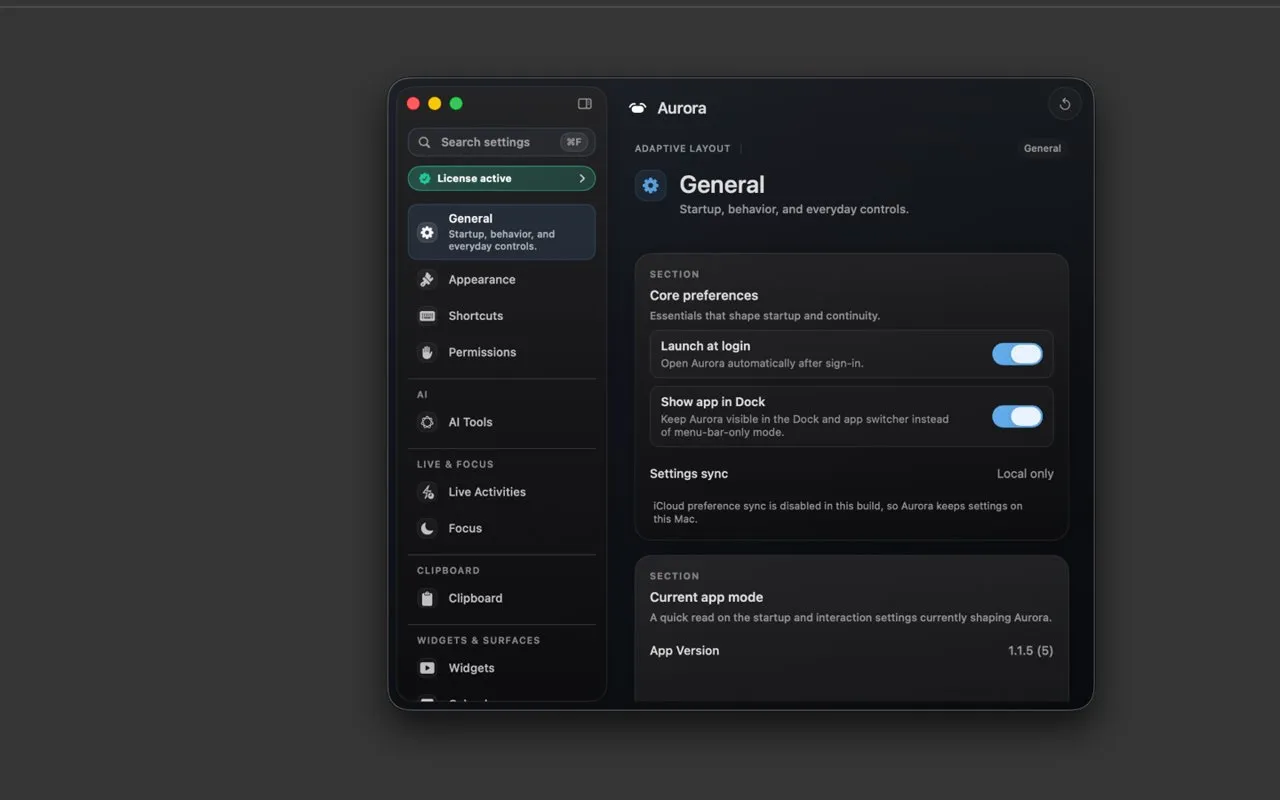Click the License active button
This screenshot has height=800, width=1280.
point(502,178)
